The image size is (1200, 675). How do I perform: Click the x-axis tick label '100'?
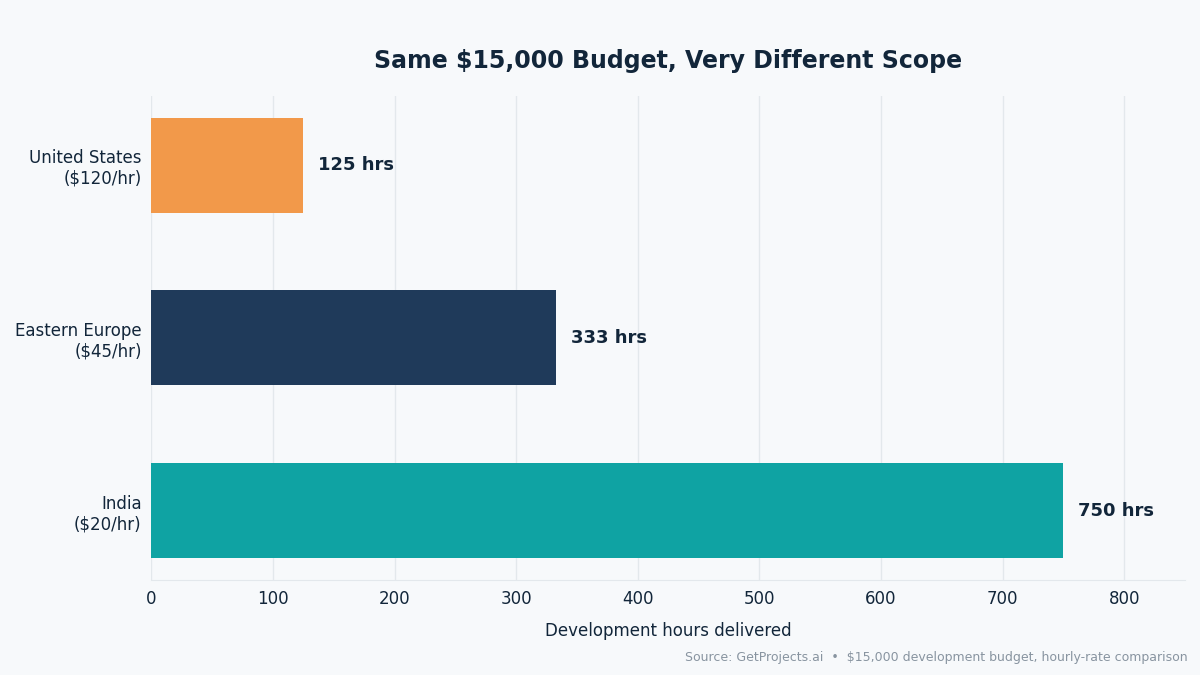(273, 599)
